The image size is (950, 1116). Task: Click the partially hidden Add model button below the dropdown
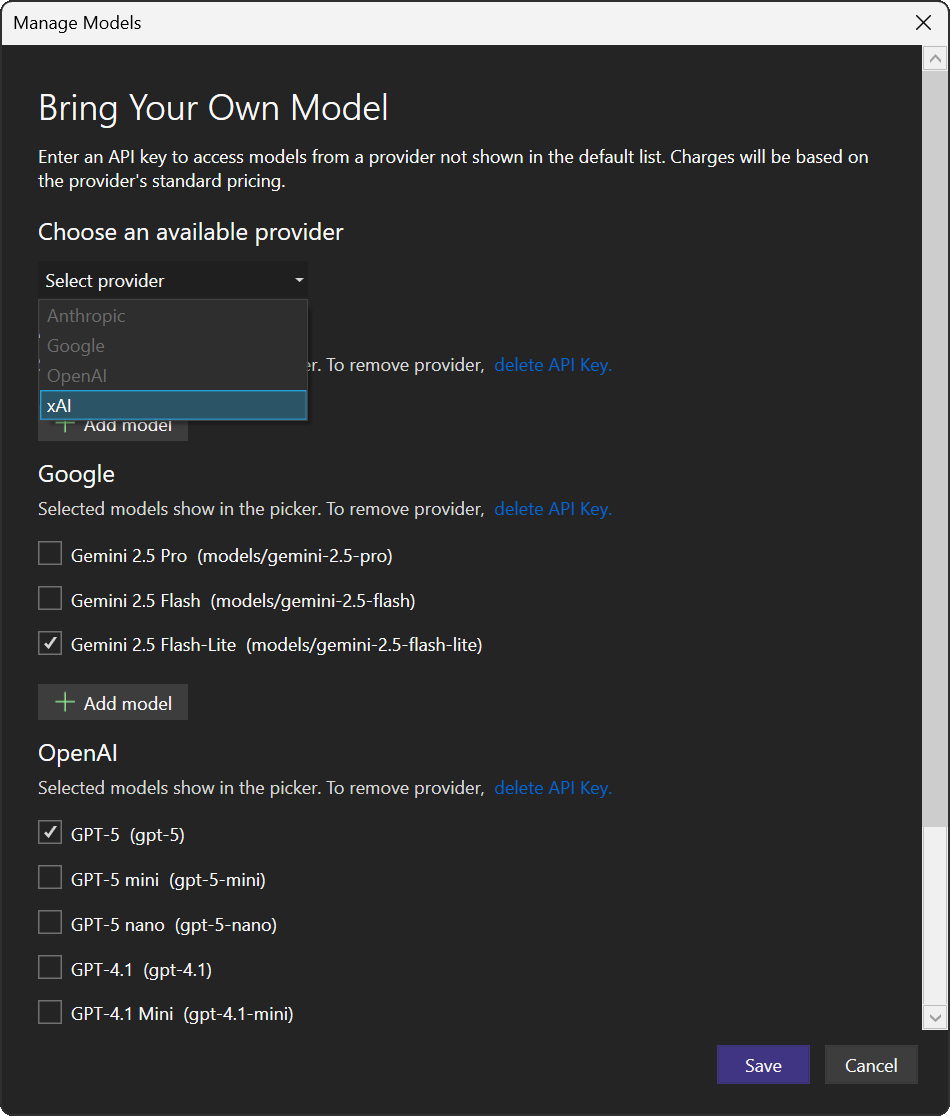coord(113,430)
